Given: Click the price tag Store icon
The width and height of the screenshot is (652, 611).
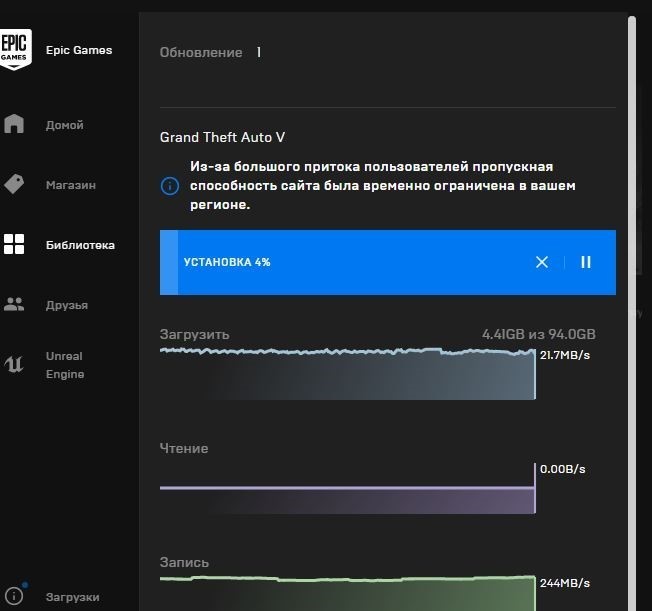Looking at the screenshot, I should pos(14,184).
